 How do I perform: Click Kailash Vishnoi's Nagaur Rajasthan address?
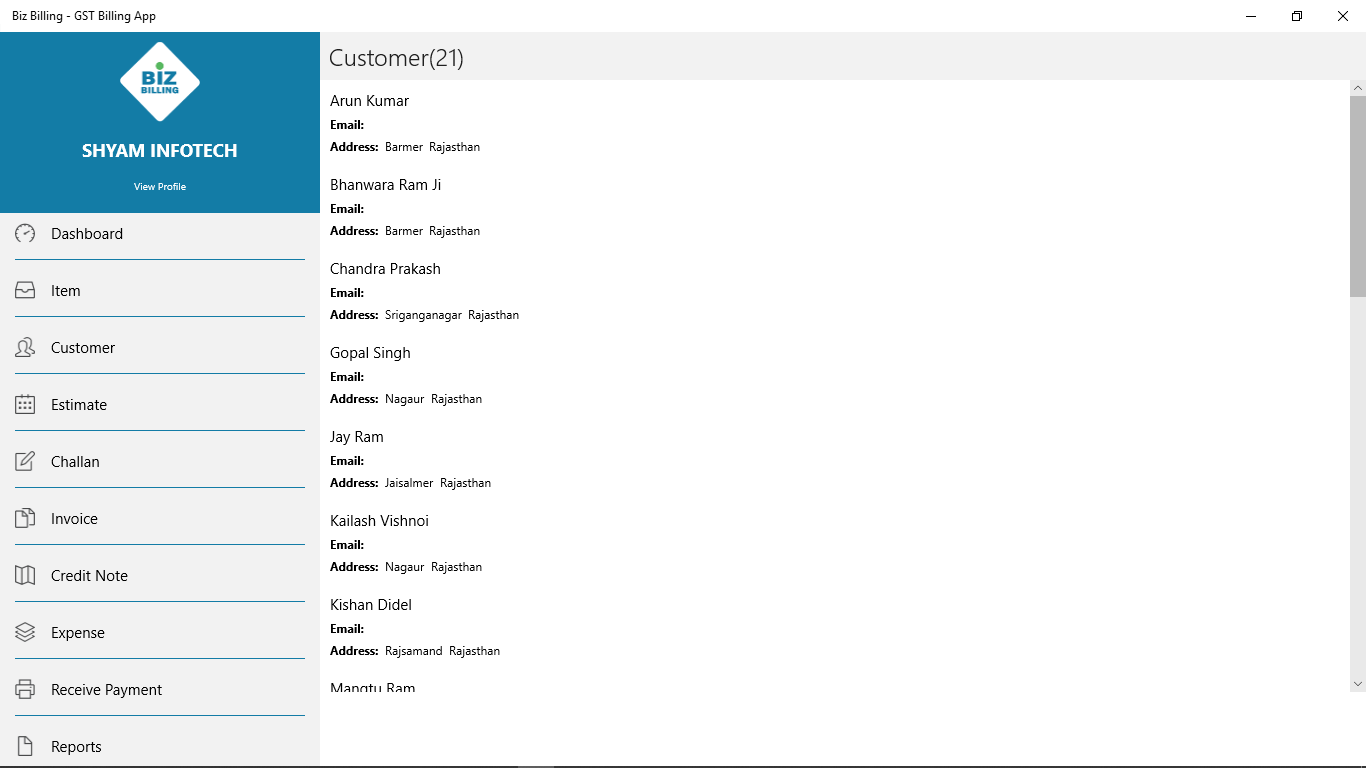(433, 567)
